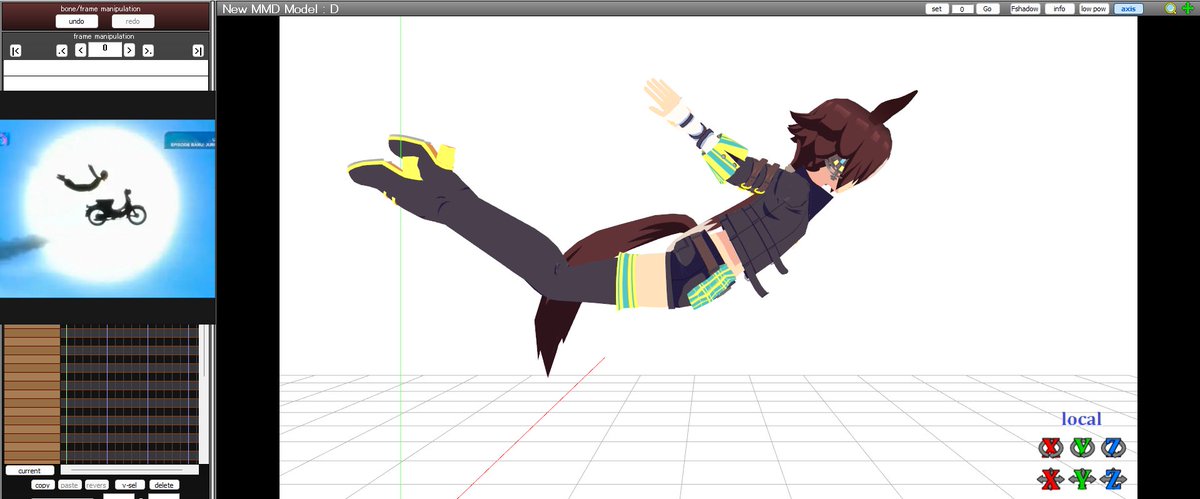
Task: Go to the next keyframe
Action: (x=148, y=51)
